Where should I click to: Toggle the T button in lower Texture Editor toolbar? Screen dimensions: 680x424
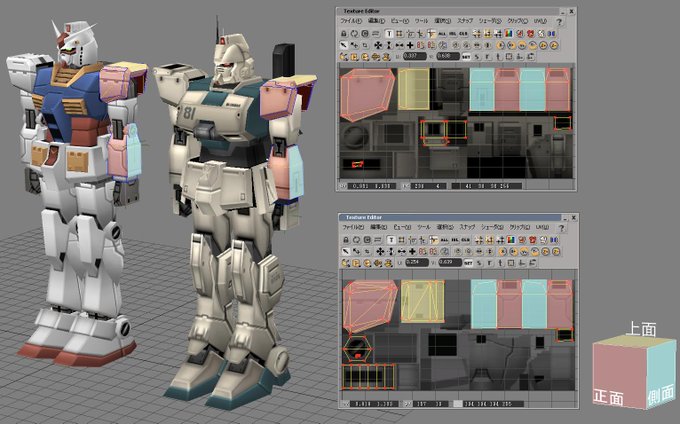pos(391,240)
